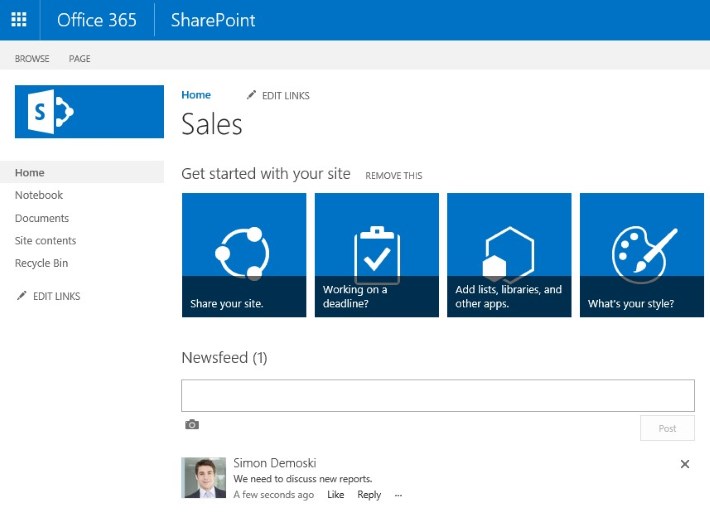Screen dimensions: 710x528
Task: Open more options ellipsis on the post
Action: coord(398,495)
